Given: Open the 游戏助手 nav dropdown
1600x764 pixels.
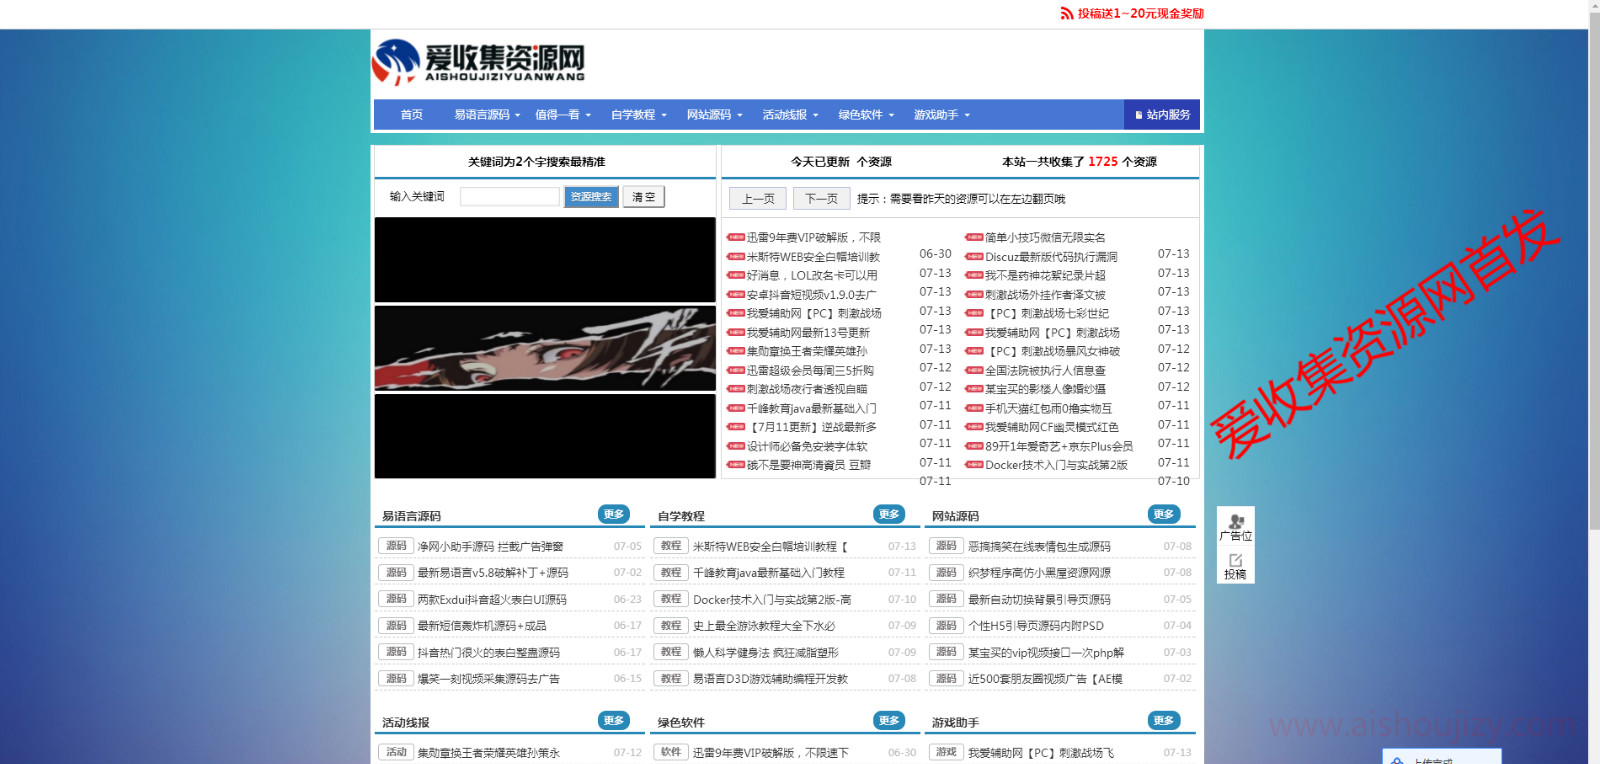Looking at the screenshot, I should pyautogui.click(x=941, y=115).
